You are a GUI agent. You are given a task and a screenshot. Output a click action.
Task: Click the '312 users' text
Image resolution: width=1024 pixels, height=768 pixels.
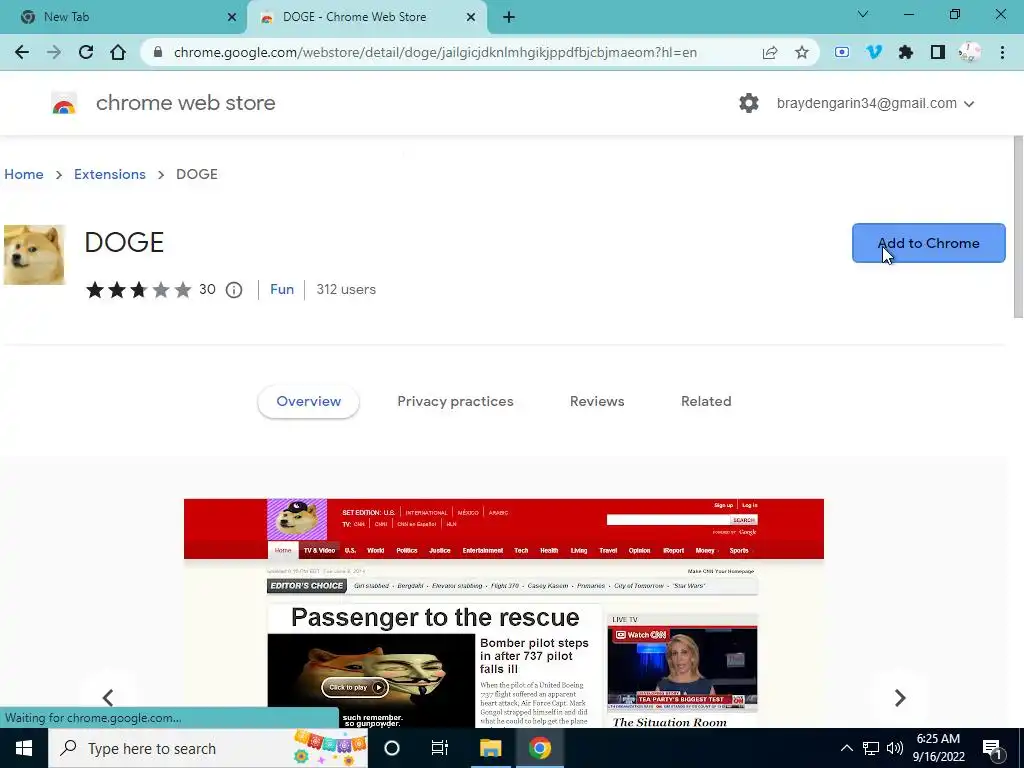pyautogui.click(x=346, y=289)
